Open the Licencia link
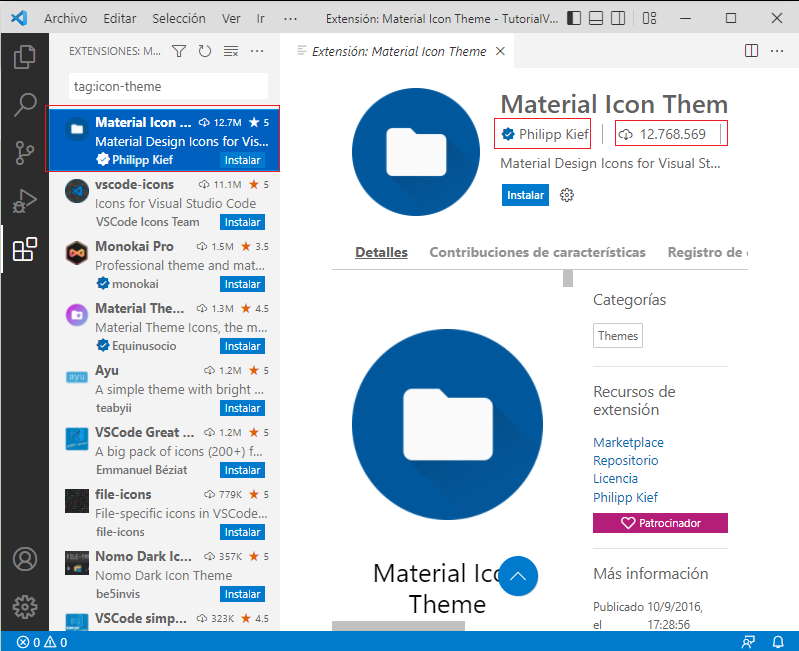 pos(615,479)
